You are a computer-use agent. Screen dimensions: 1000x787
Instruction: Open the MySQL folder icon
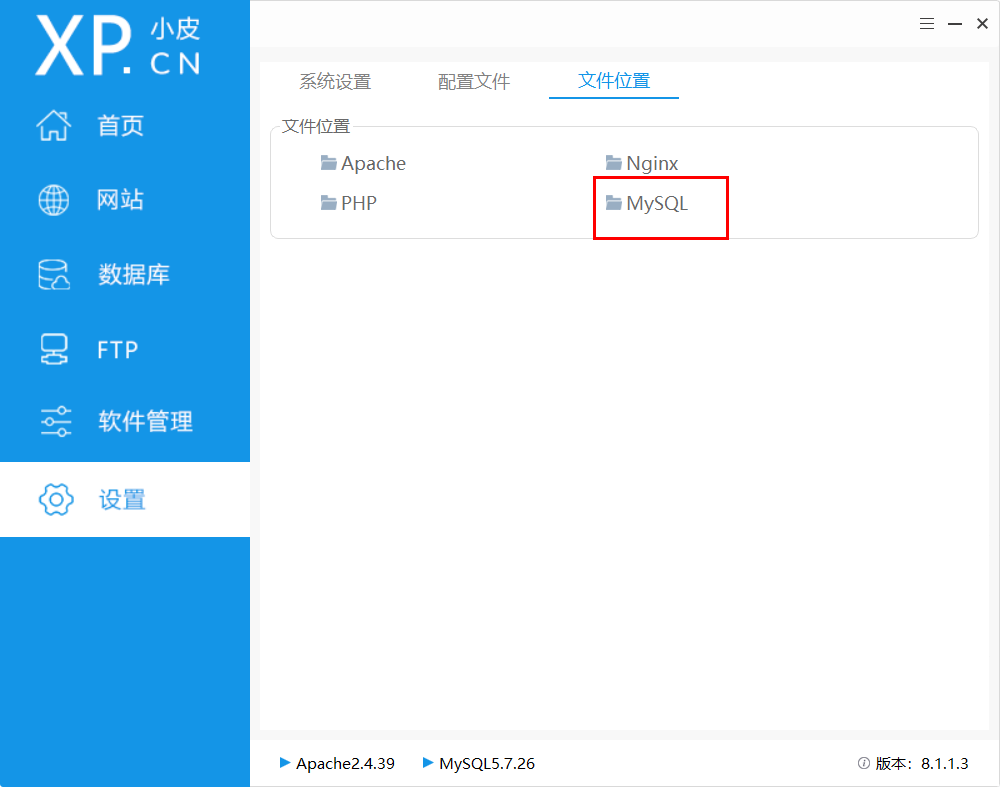[614, 203]
